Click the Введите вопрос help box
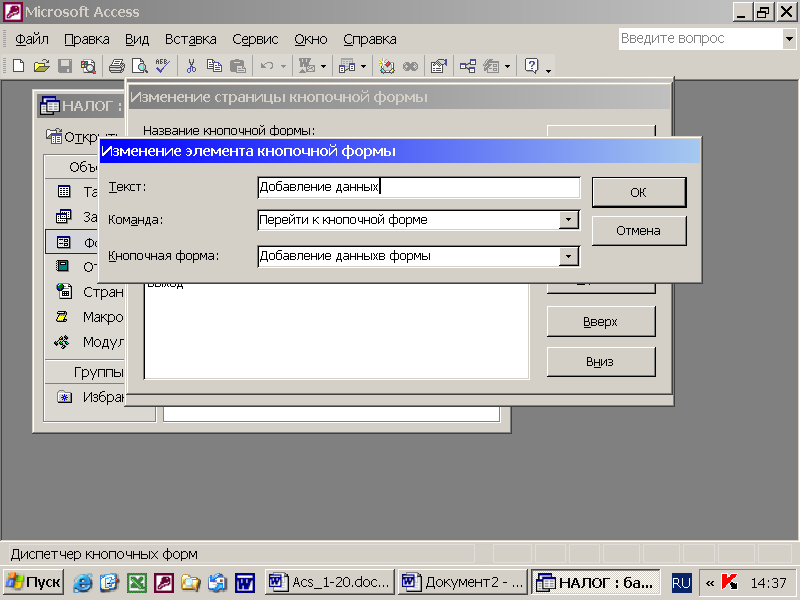 [701, 39]
